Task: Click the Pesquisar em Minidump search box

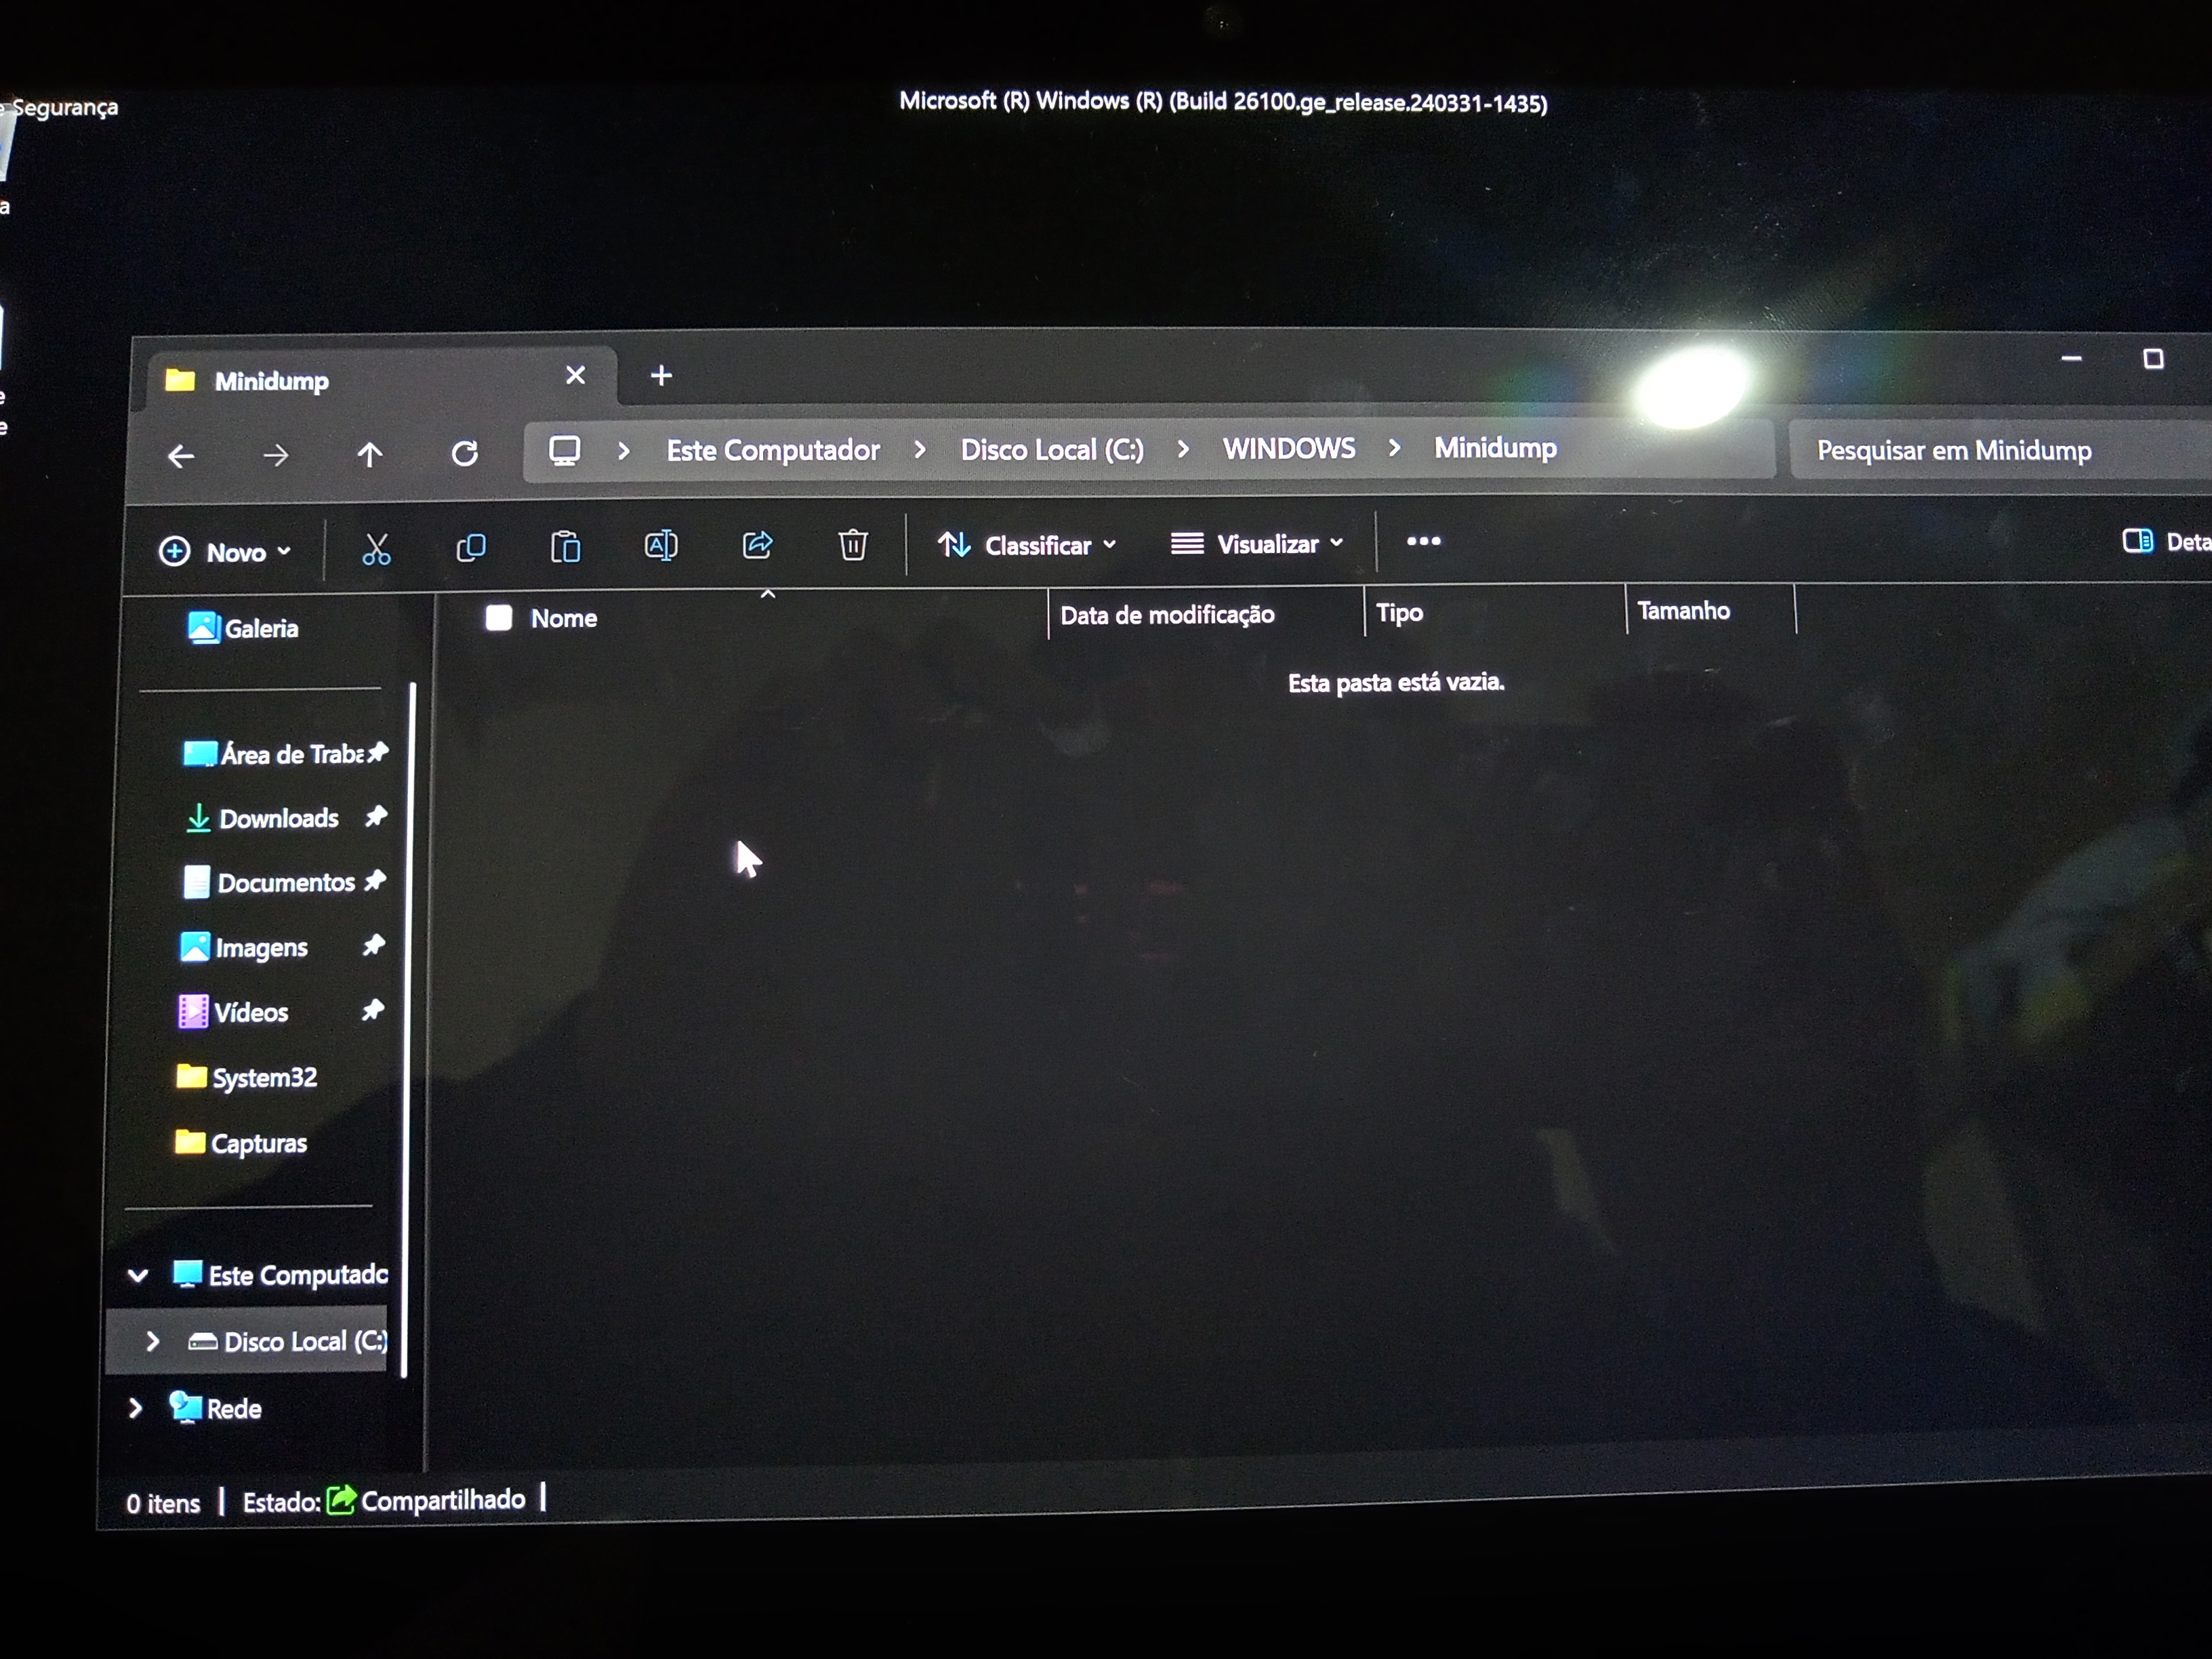Action: click(x=2000, y=450)
